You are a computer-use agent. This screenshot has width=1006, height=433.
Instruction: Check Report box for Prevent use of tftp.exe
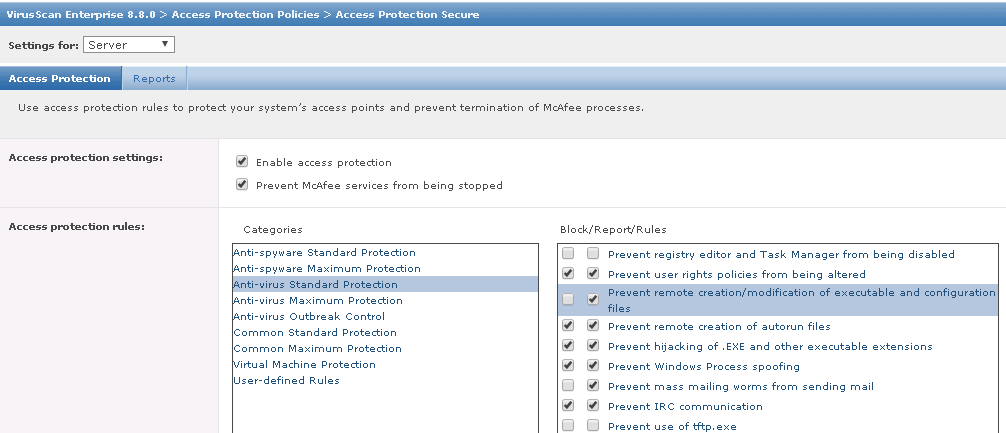coord(593,425)
